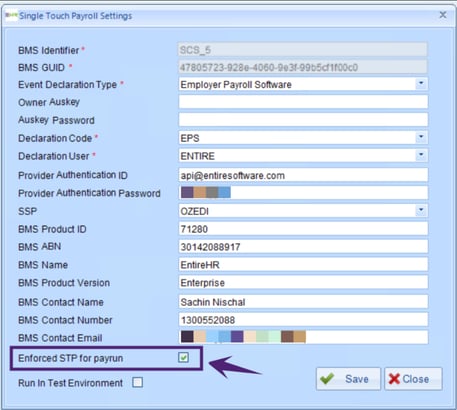This screenshot has height=410, width=457.
Task: Click the green checkmark on Save
Action: point(327,379)
